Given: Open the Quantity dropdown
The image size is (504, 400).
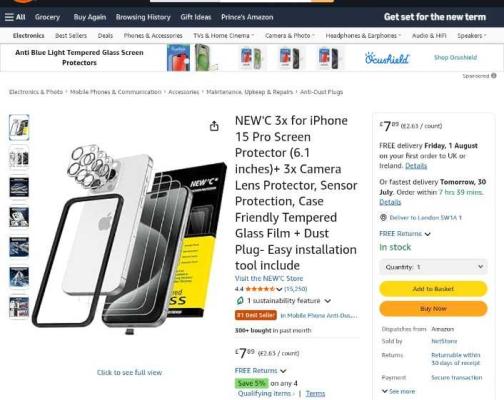Looking at the screenshot, I should (x=433, y=267).
